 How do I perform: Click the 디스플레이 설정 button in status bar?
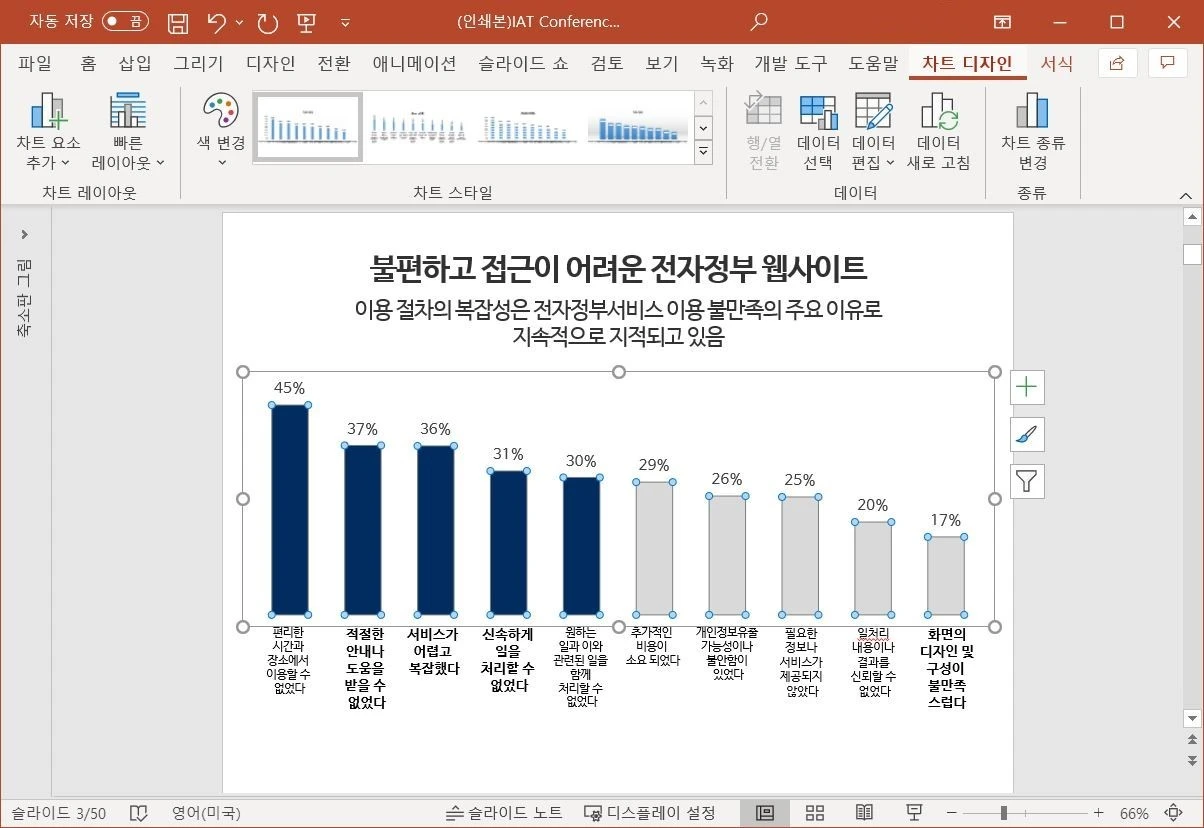tap(650, 812)
